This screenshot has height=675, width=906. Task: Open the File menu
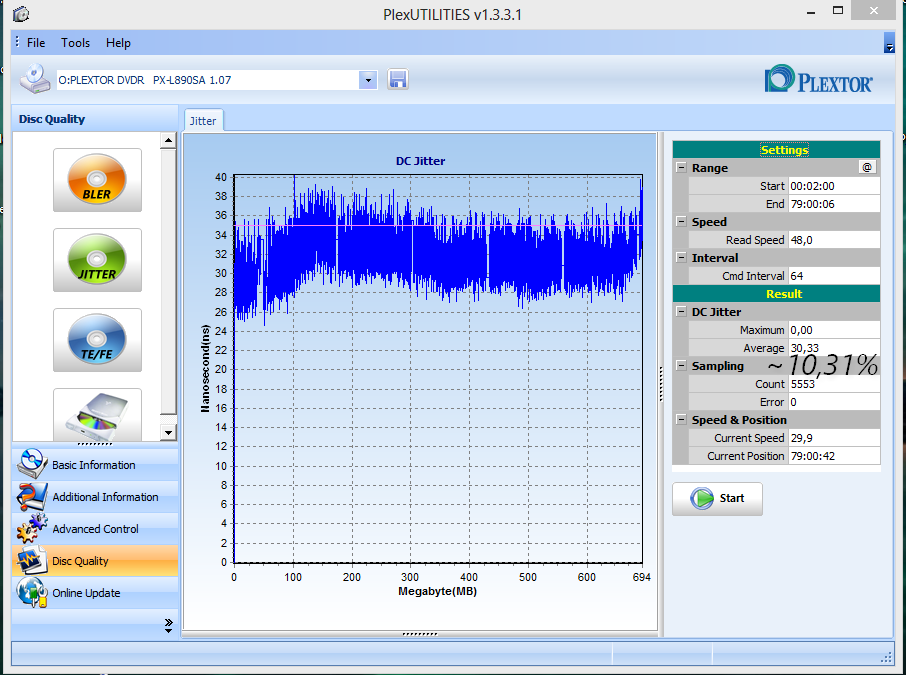click(36, 43)
